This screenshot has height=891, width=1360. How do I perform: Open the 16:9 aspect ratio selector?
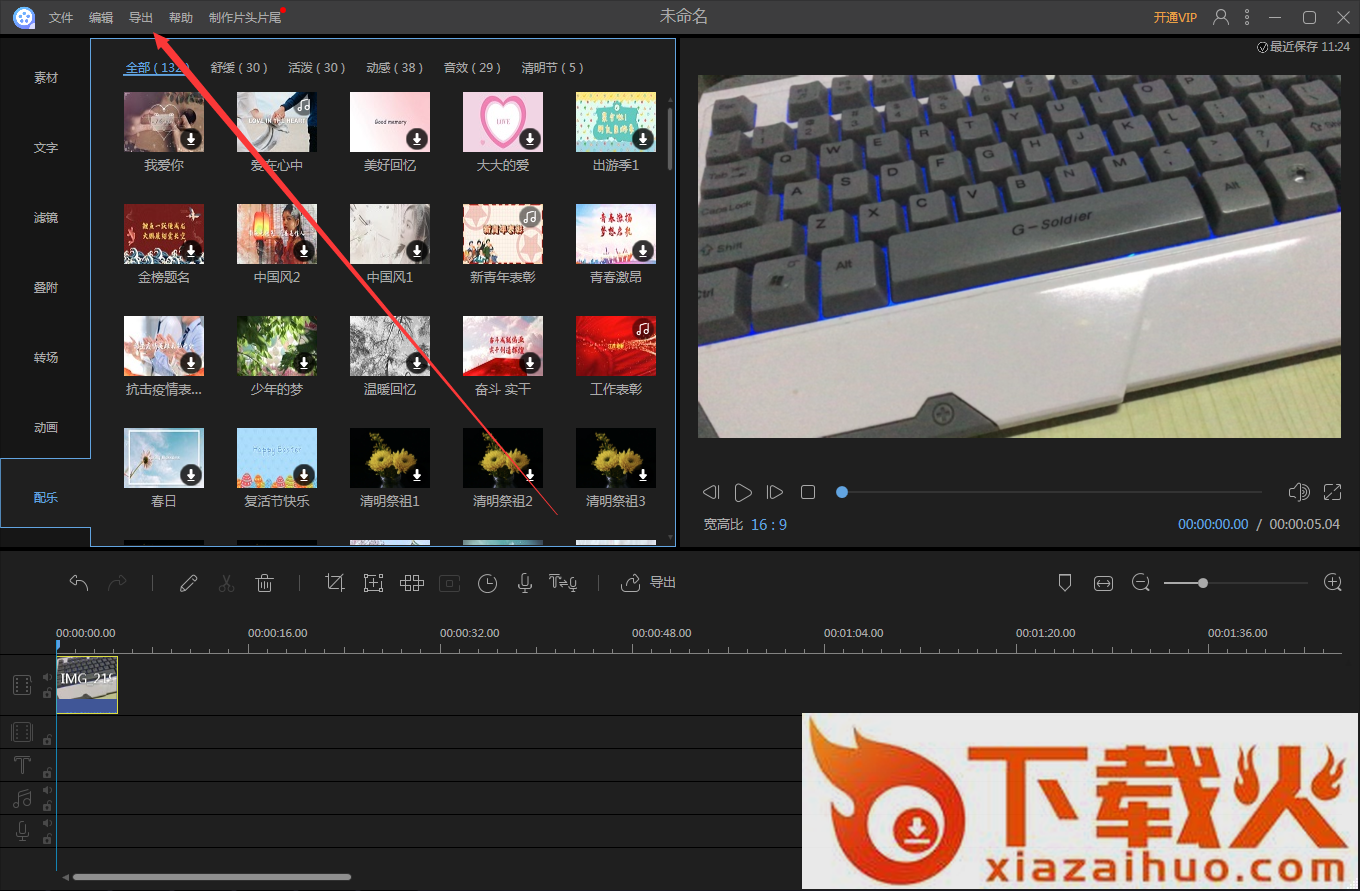(769, 524)
